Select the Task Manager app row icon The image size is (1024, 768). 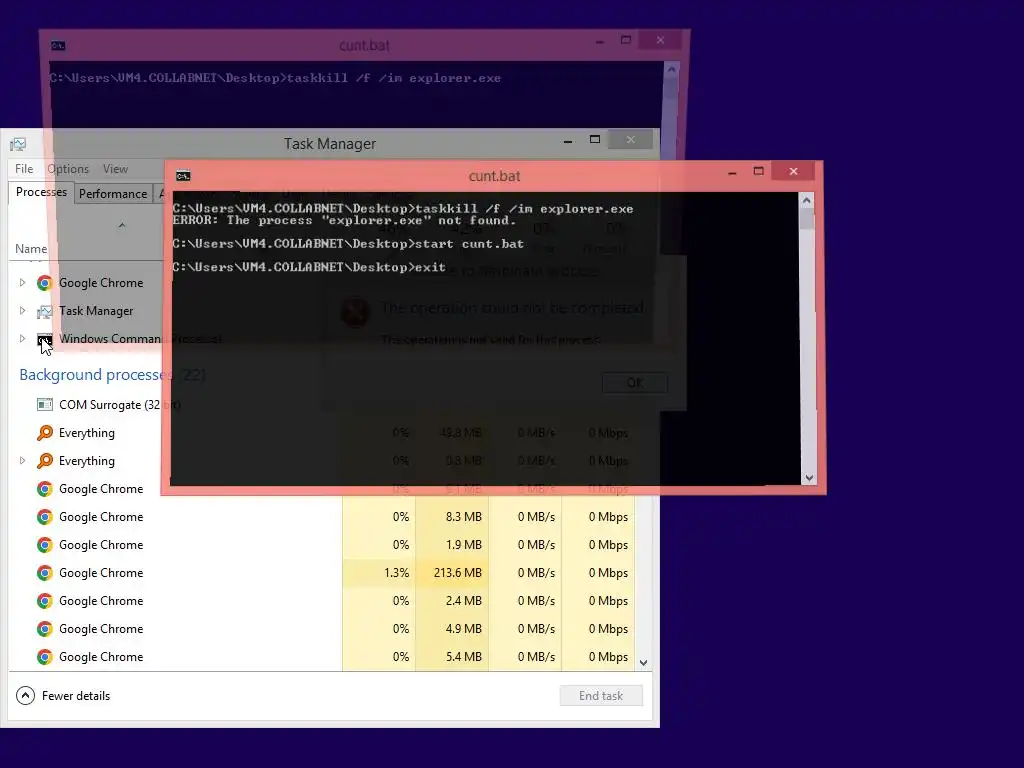[44, 311]
